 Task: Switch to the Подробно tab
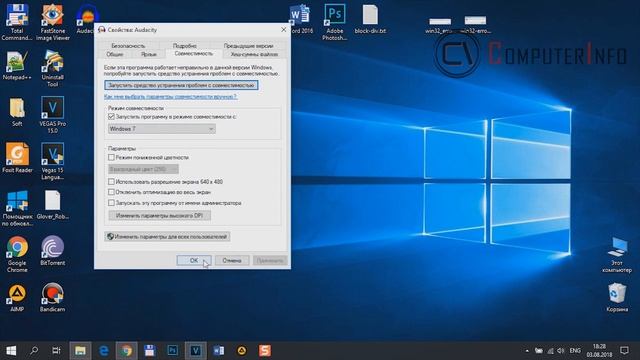[184, 46]
